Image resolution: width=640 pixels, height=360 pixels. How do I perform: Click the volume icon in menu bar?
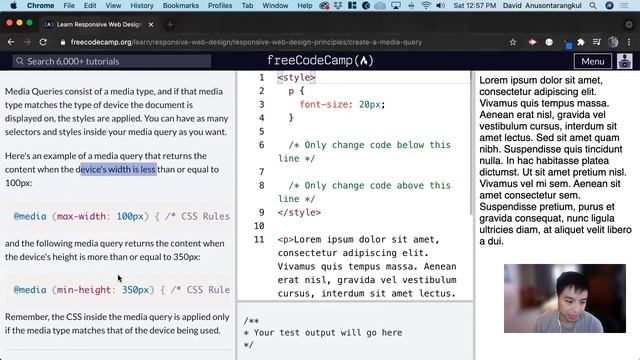click(x=440, y=6)
